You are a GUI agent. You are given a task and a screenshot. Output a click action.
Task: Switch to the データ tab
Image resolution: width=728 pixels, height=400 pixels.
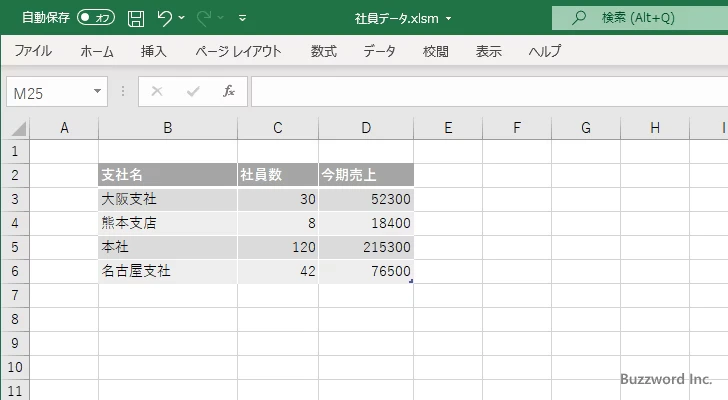point(379,51)
